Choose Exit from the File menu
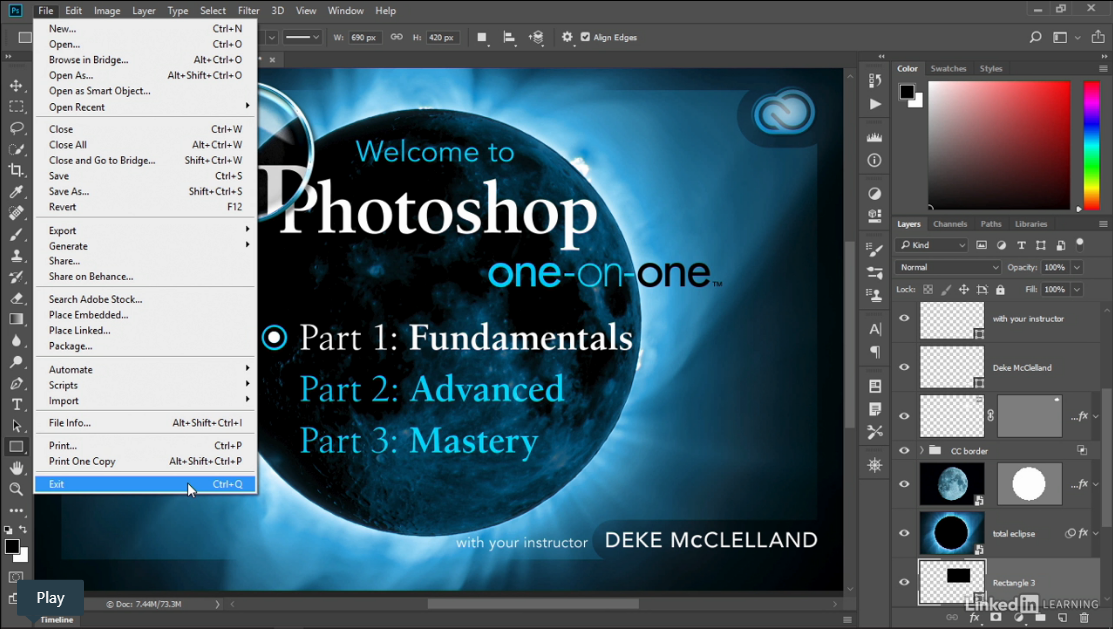 coord(145,484)
